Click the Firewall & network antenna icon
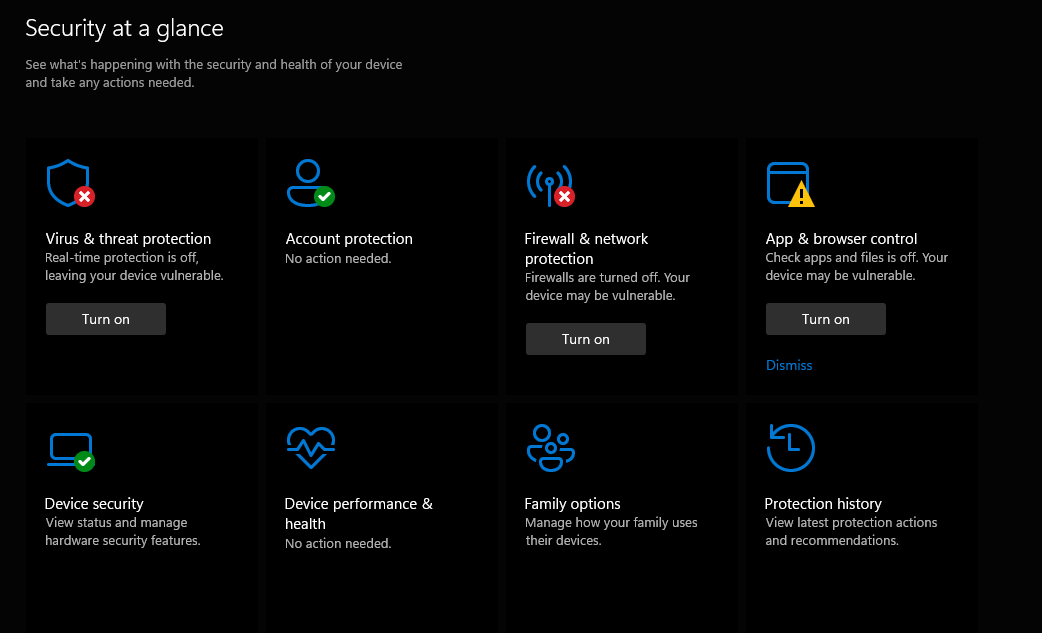The width and height of the screenshot is (1042, 633). pos(549,184)
